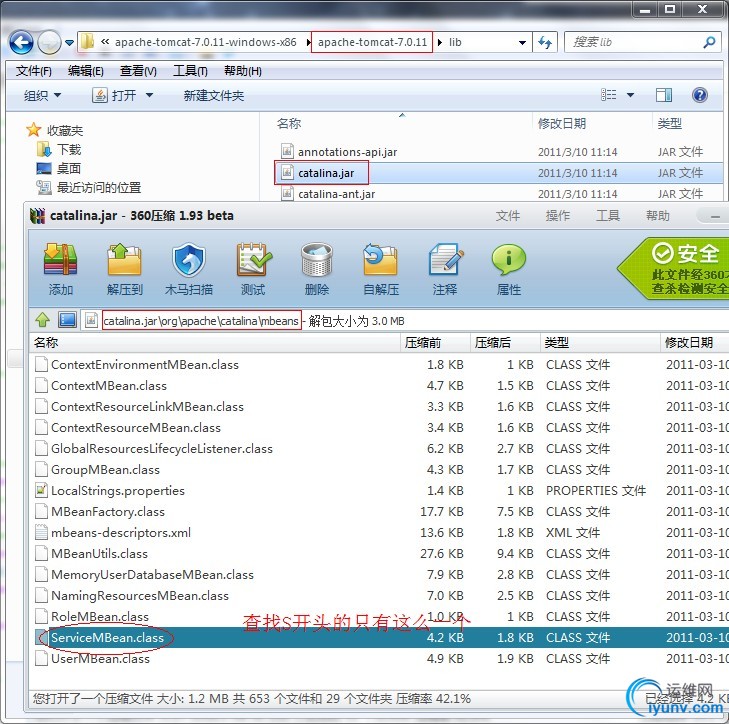Click the 解压到 (Extract to) icon

coord(124,260)
